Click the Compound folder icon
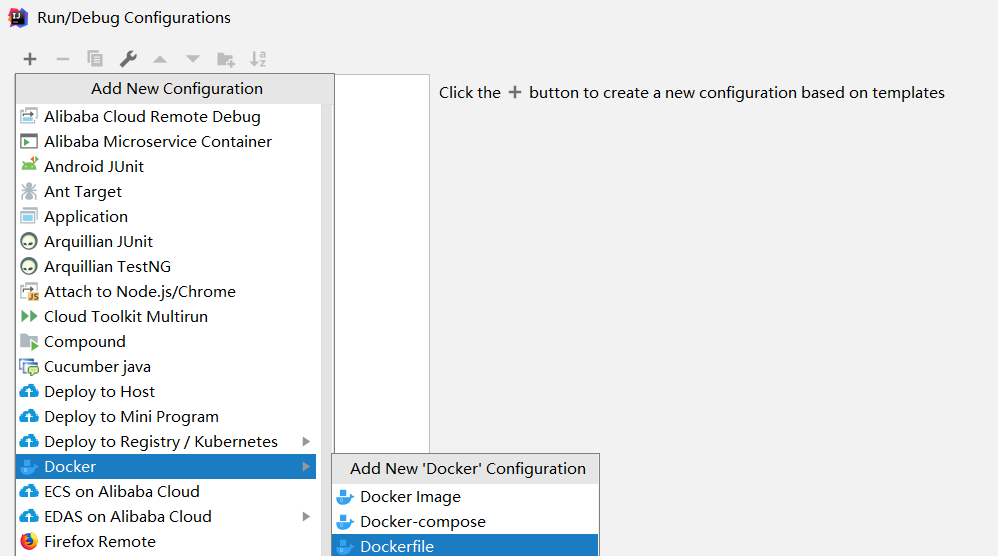The image size is (998, 556). pos(29,342)
